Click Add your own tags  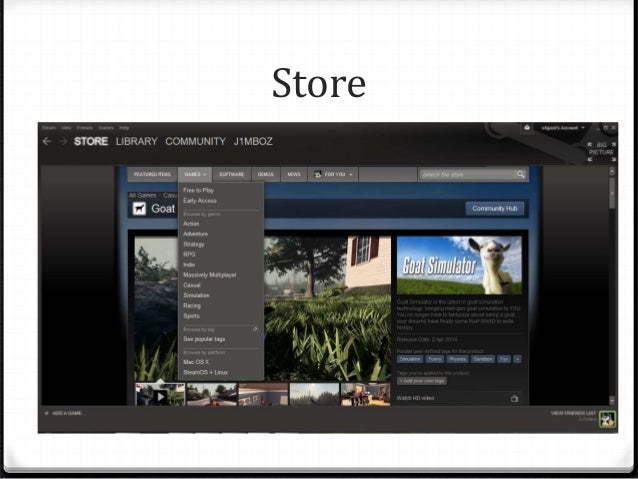(422, 381)
